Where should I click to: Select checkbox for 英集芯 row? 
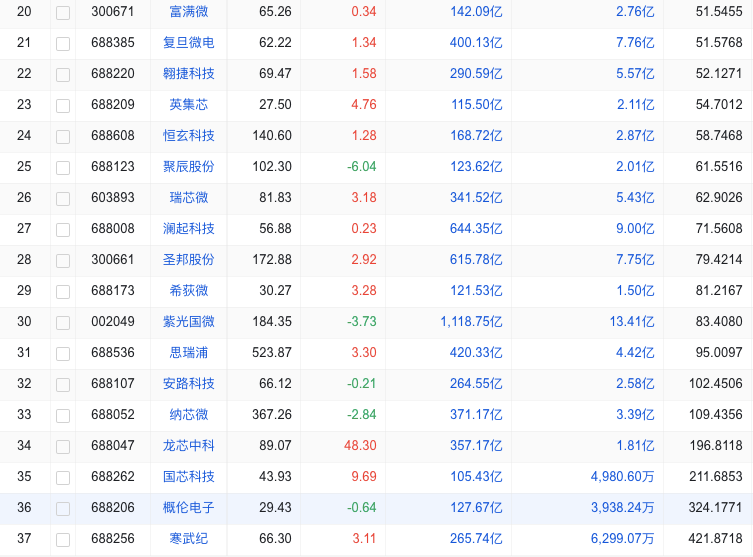(x=63, y=106)
